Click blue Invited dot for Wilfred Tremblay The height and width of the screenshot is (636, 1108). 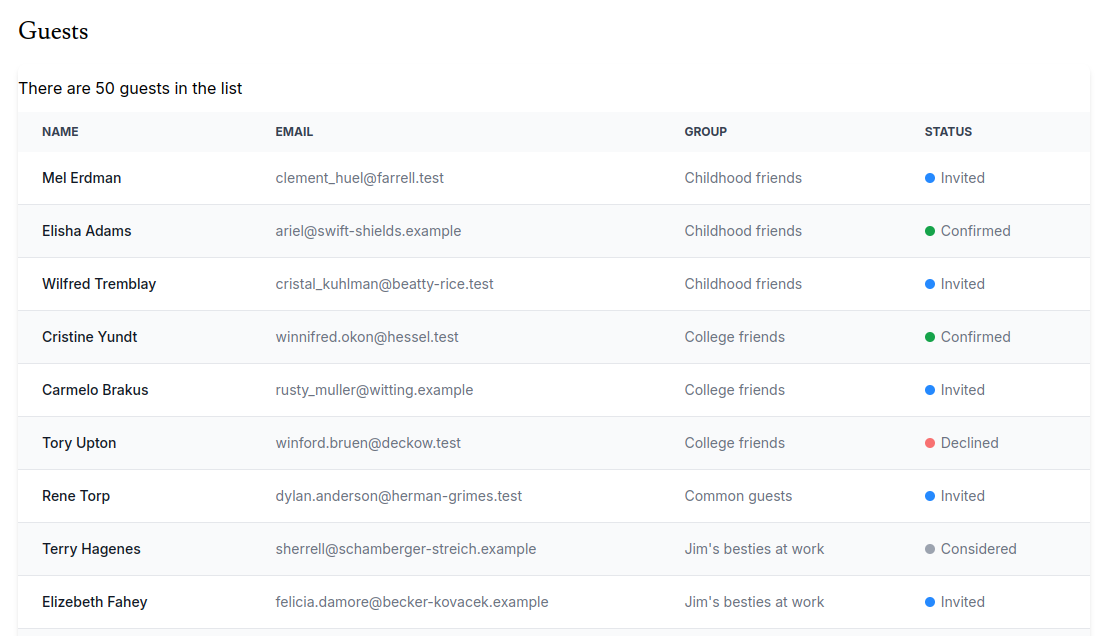(x=930, y=284)
